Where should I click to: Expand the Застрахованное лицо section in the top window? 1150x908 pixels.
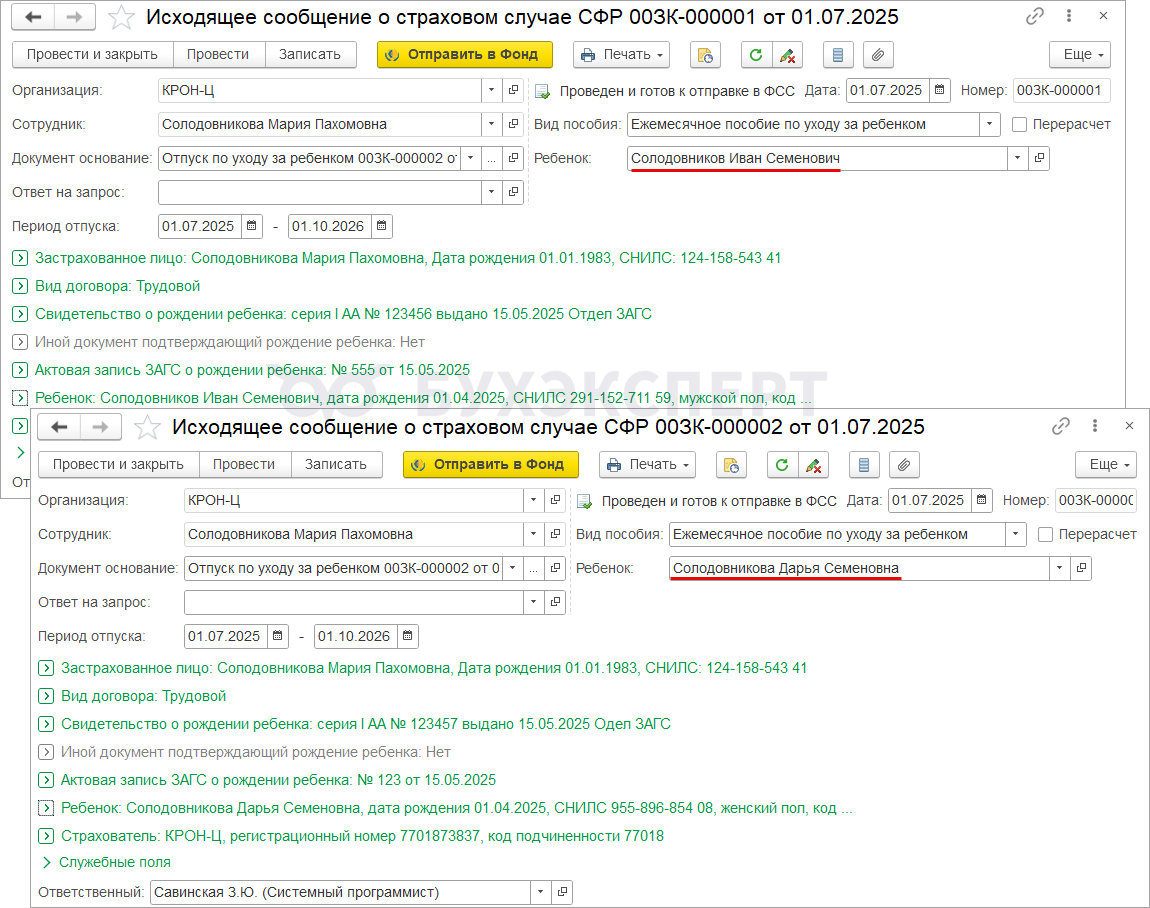point(21,258)
